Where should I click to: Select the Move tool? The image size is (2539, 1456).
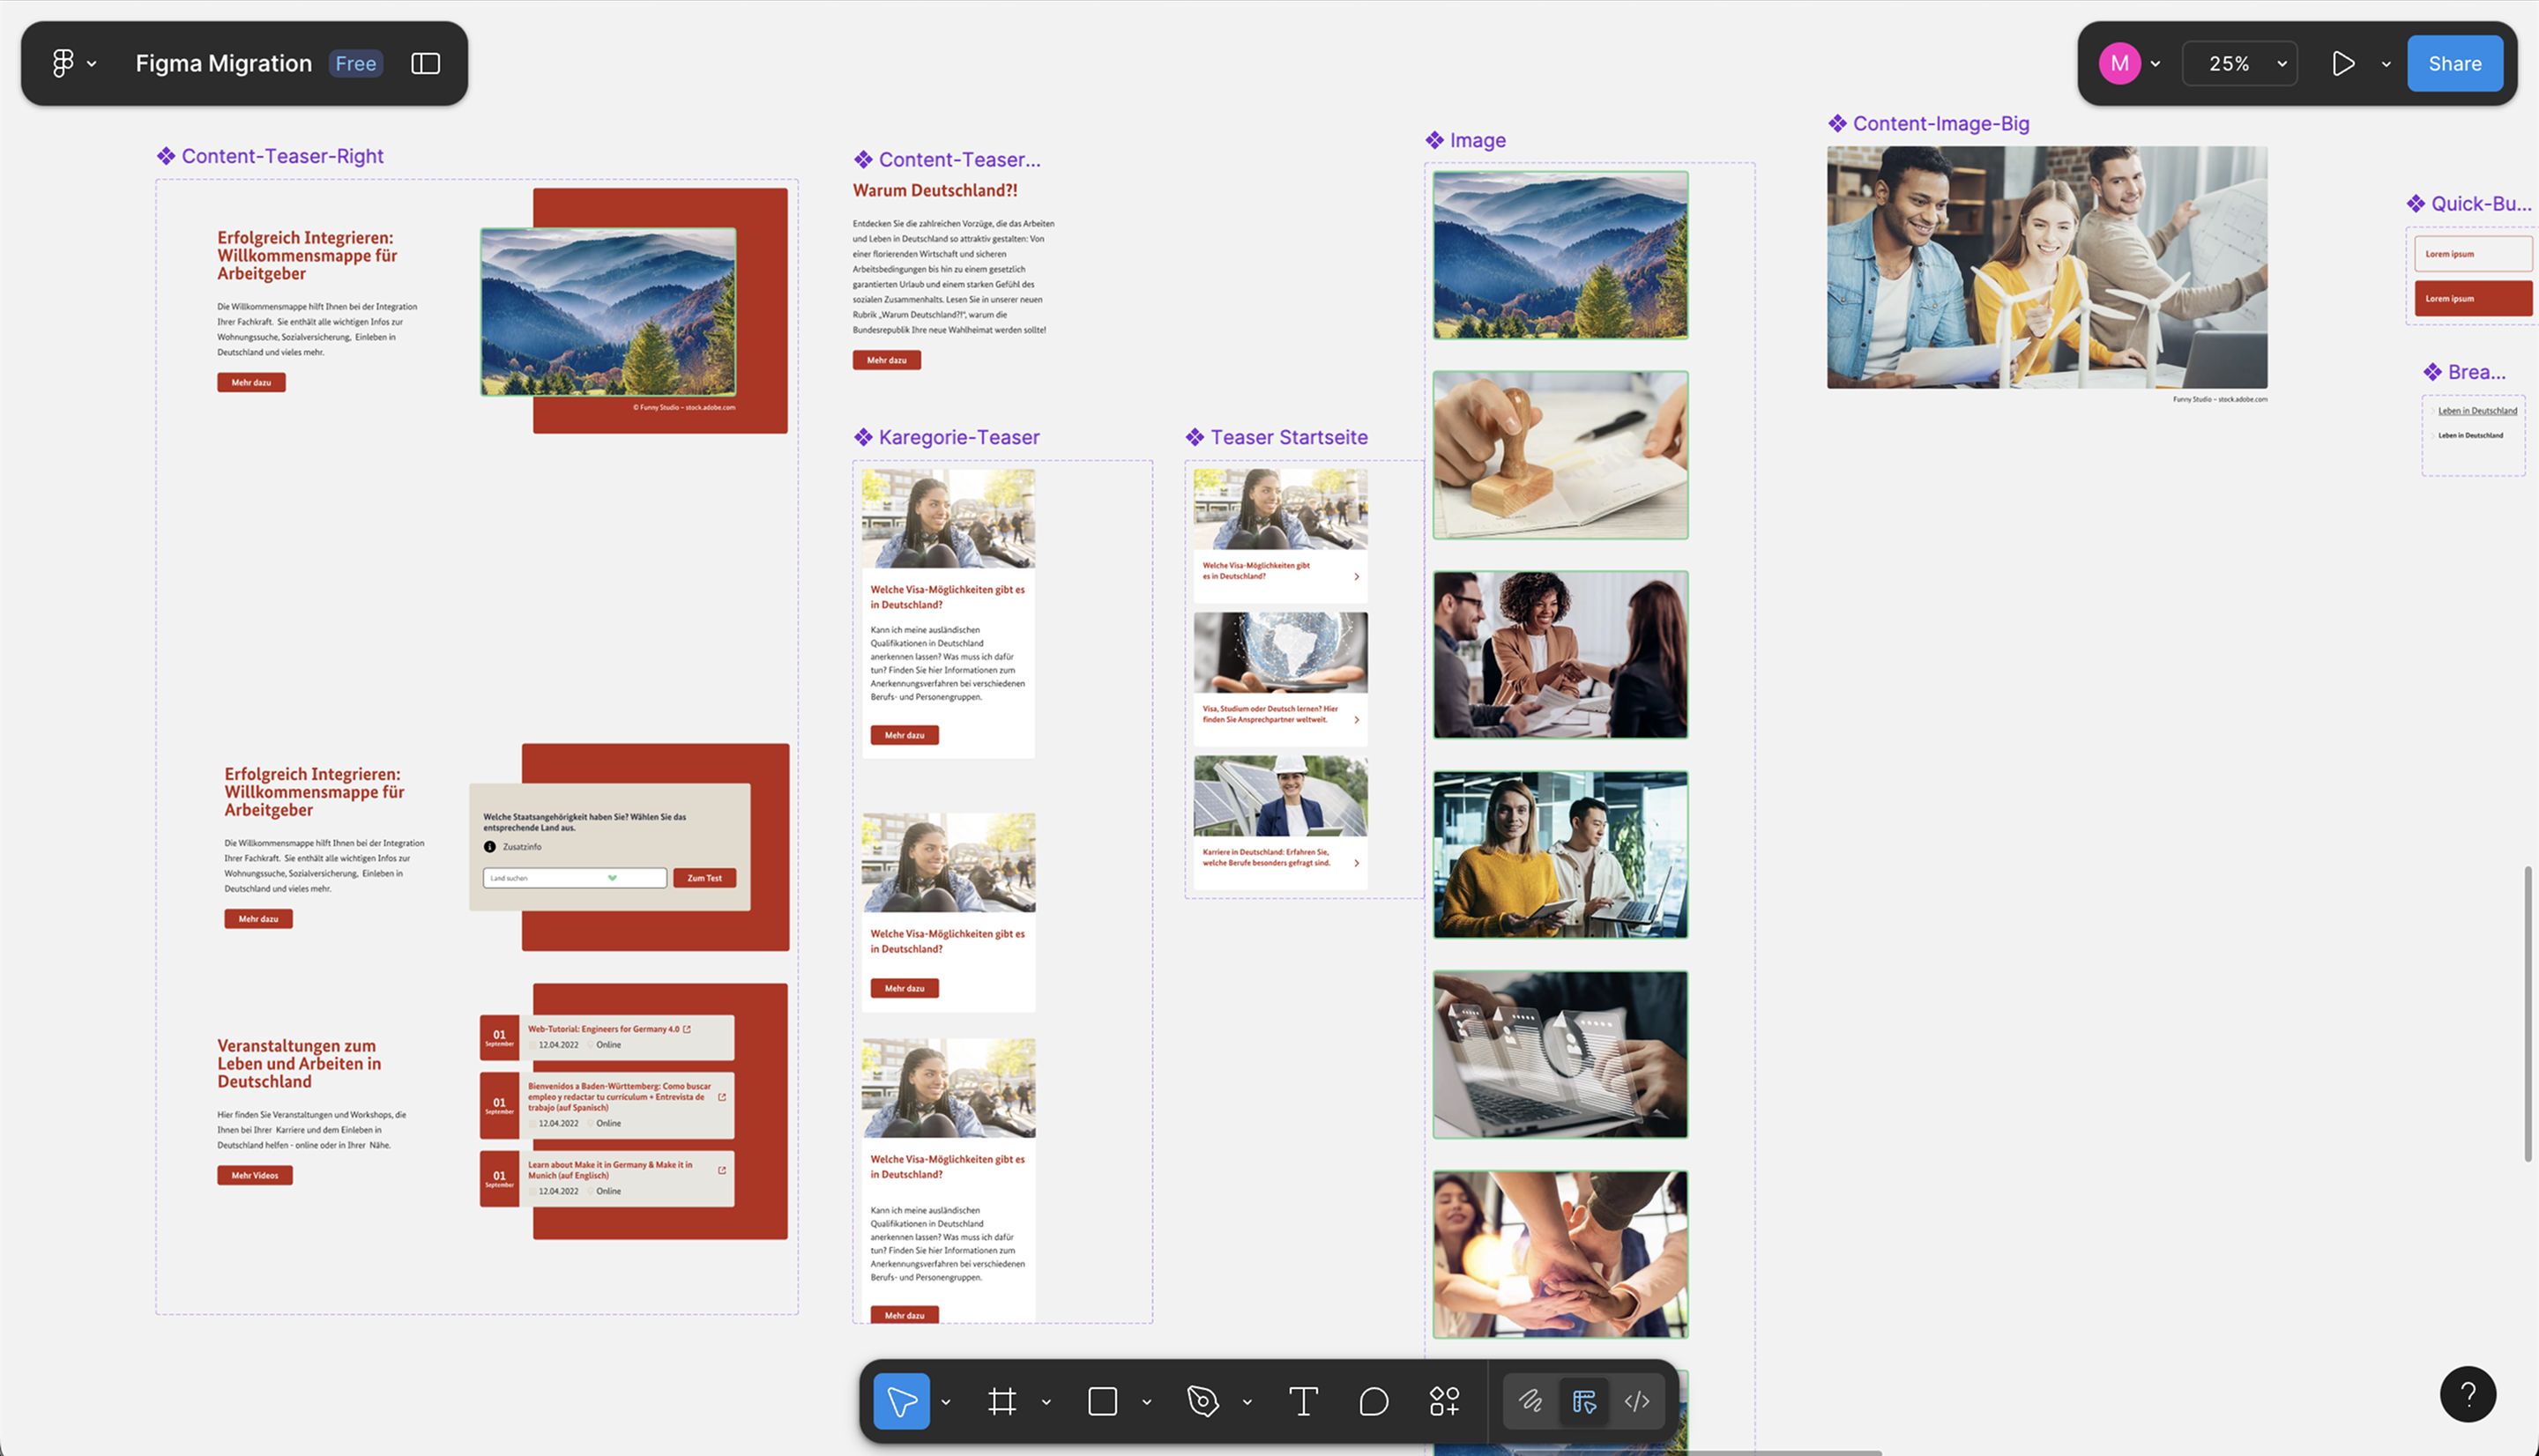point(901,1401)
